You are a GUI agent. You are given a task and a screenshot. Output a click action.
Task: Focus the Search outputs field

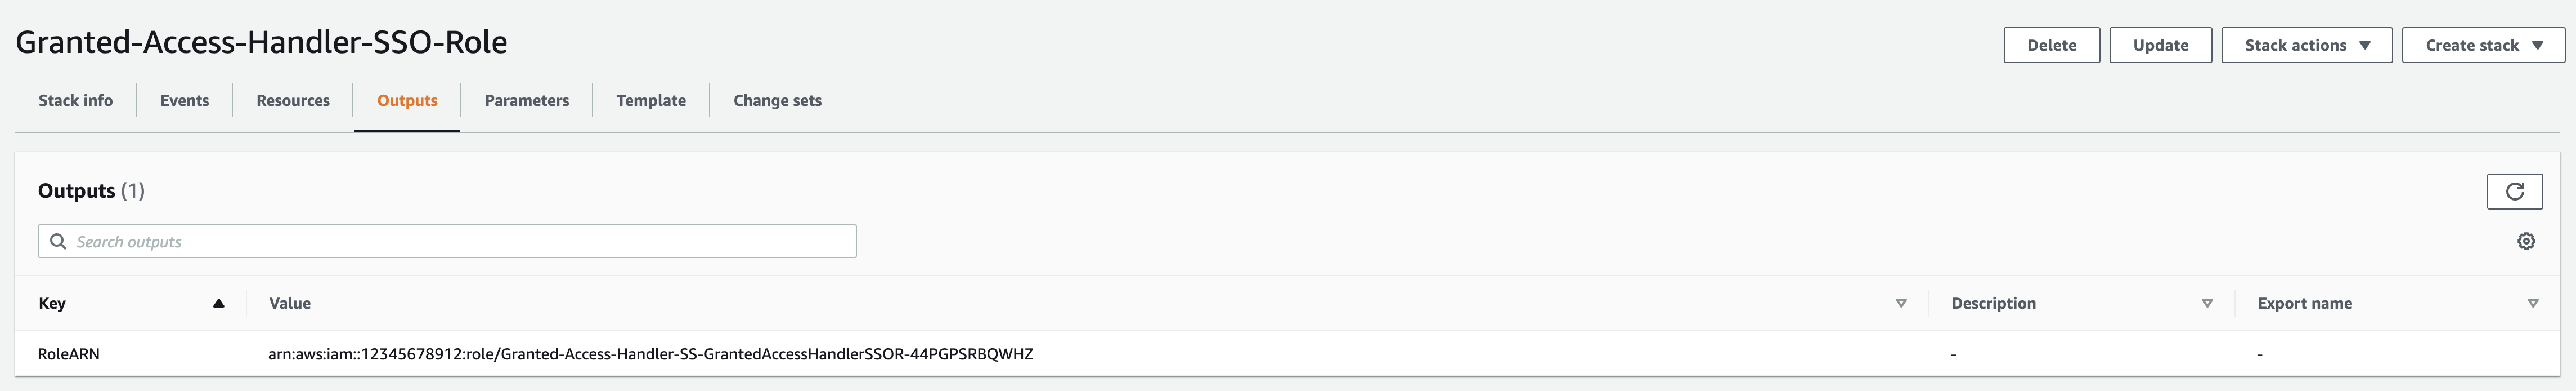coord(460,241)
